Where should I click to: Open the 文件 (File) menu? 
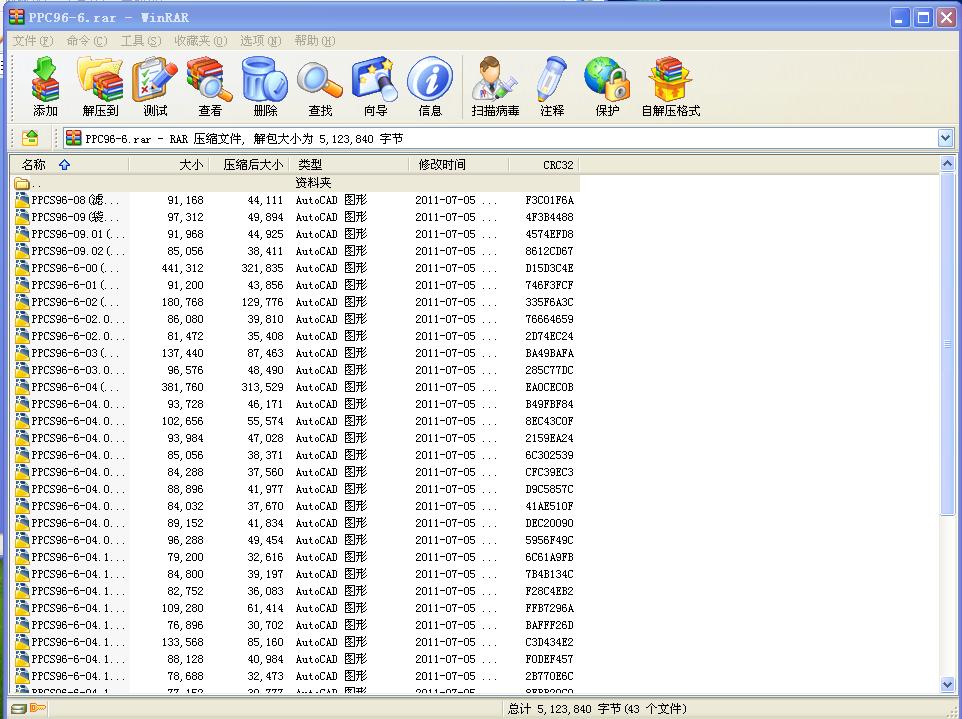26,40
